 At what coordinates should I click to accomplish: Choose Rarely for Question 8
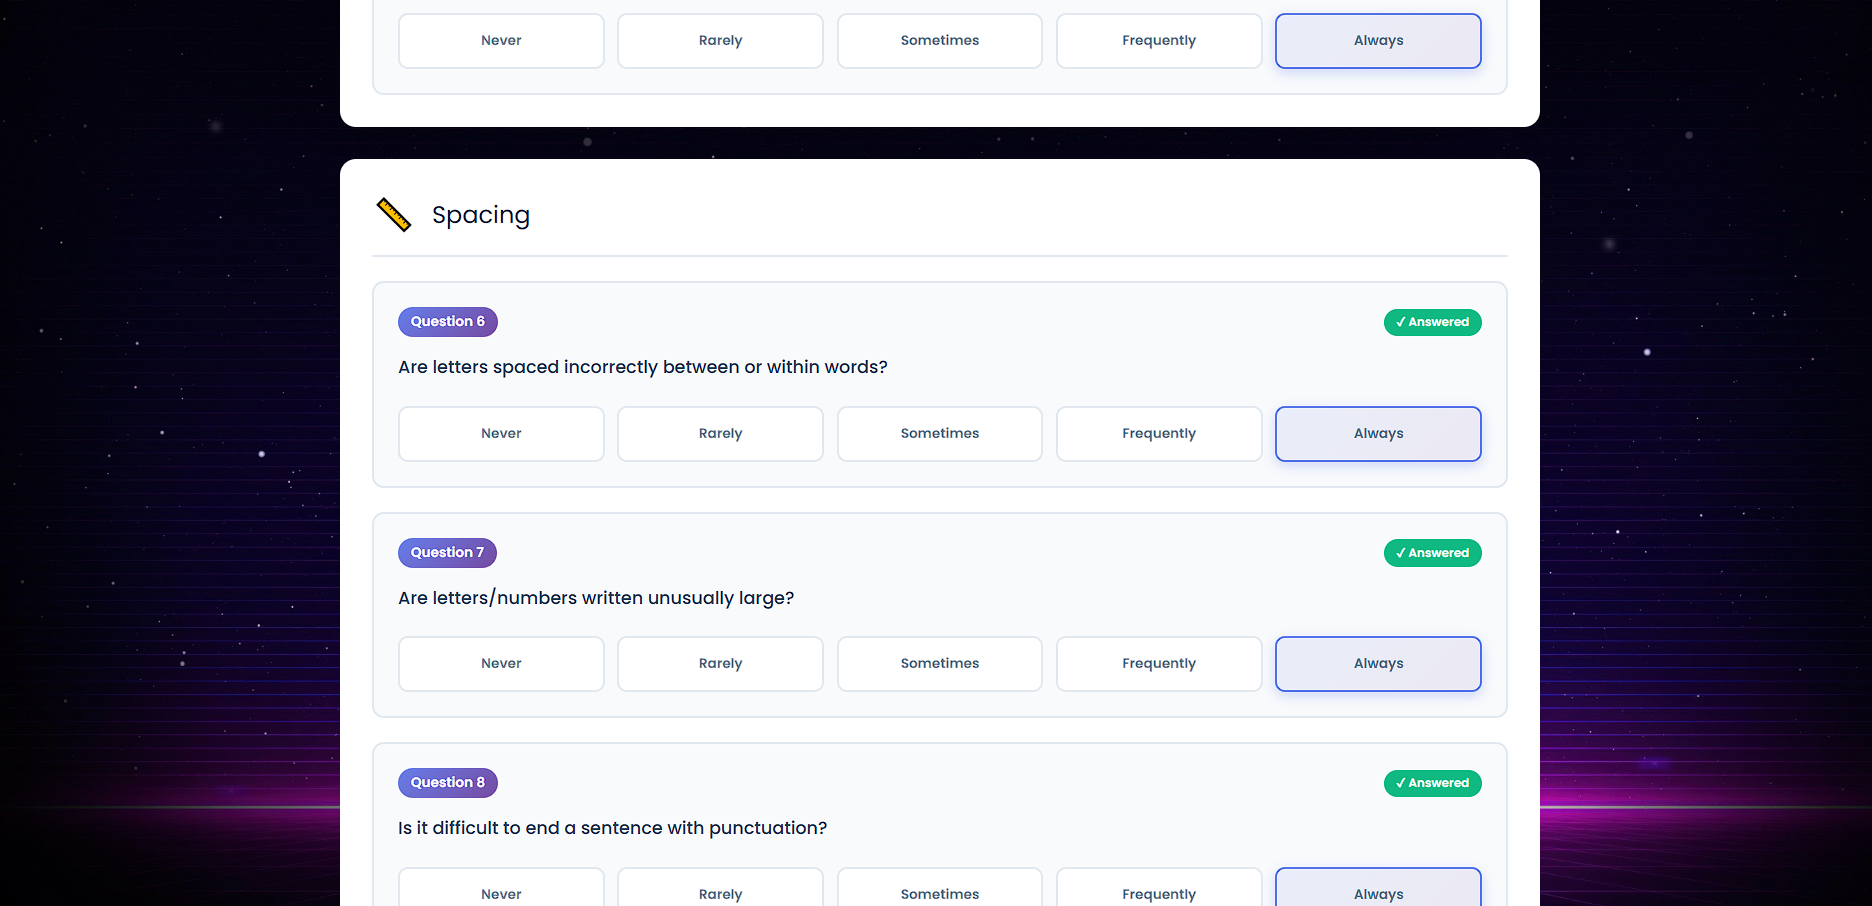click(x=720, y=890)
